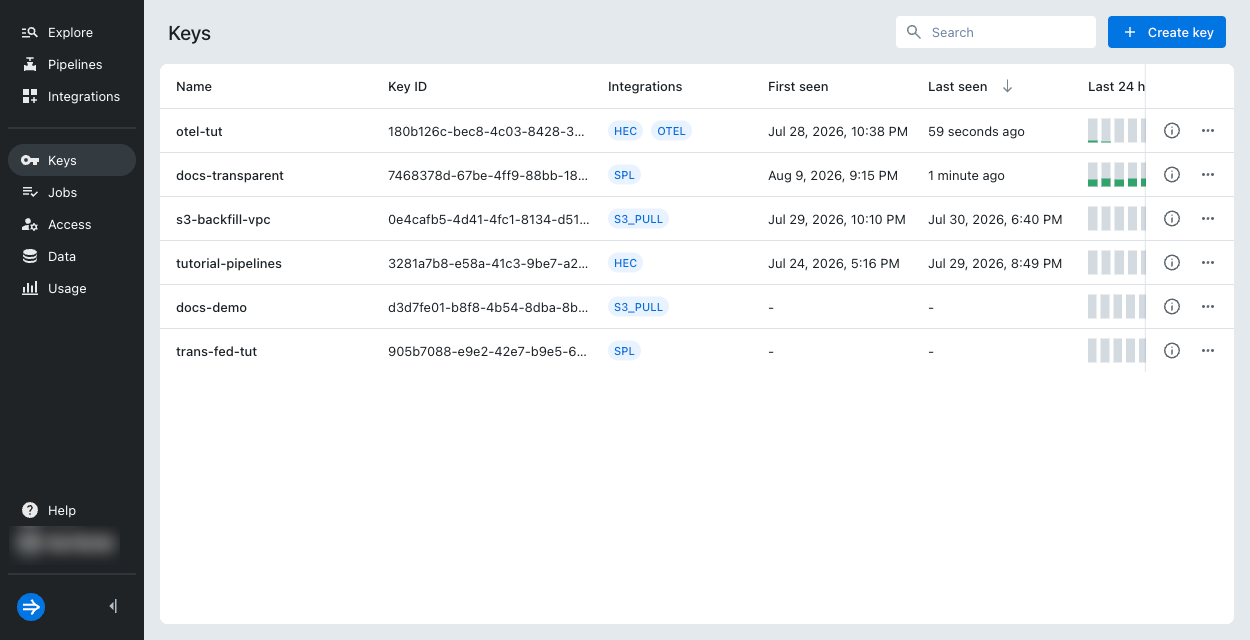Image resolution: width=1250 pixels, height=640 pixels.
Task: Click the S3_PULL tag on docs-demo row
Action: pyautogui.click(x=638, y=307)
